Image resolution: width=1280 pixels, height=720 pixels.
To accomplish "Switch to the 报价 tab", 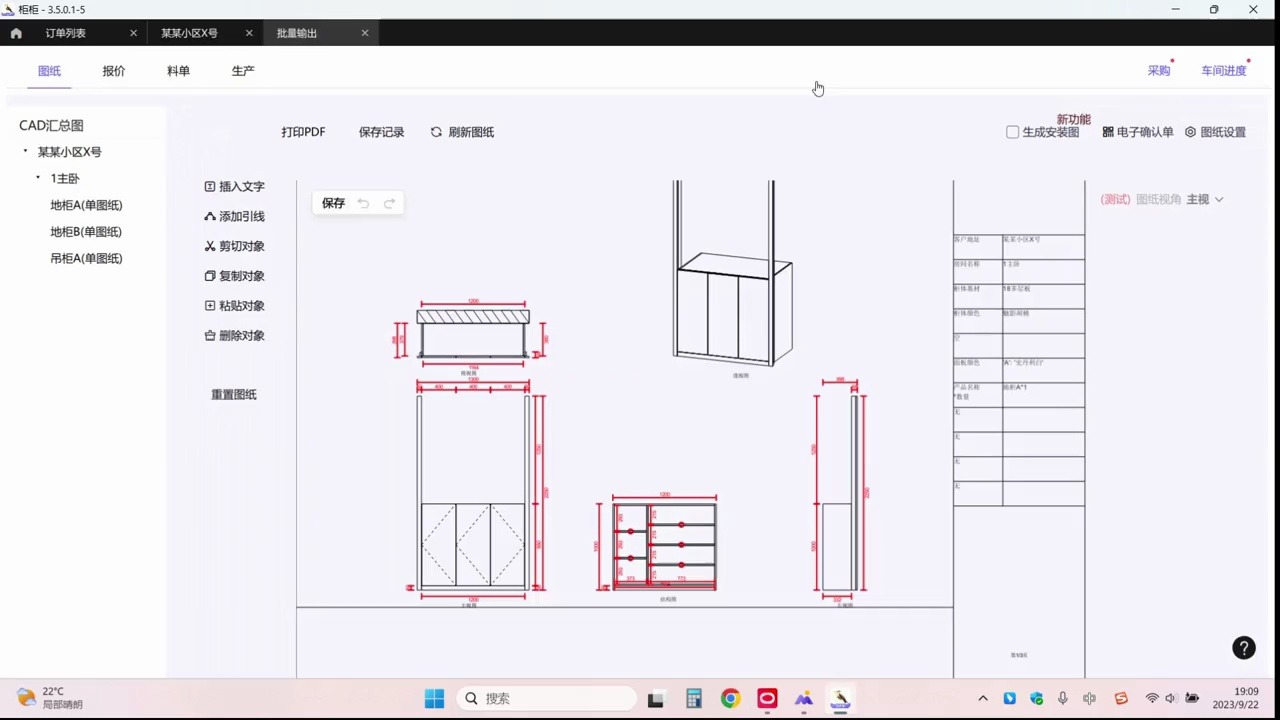I will tap(114, 71).
